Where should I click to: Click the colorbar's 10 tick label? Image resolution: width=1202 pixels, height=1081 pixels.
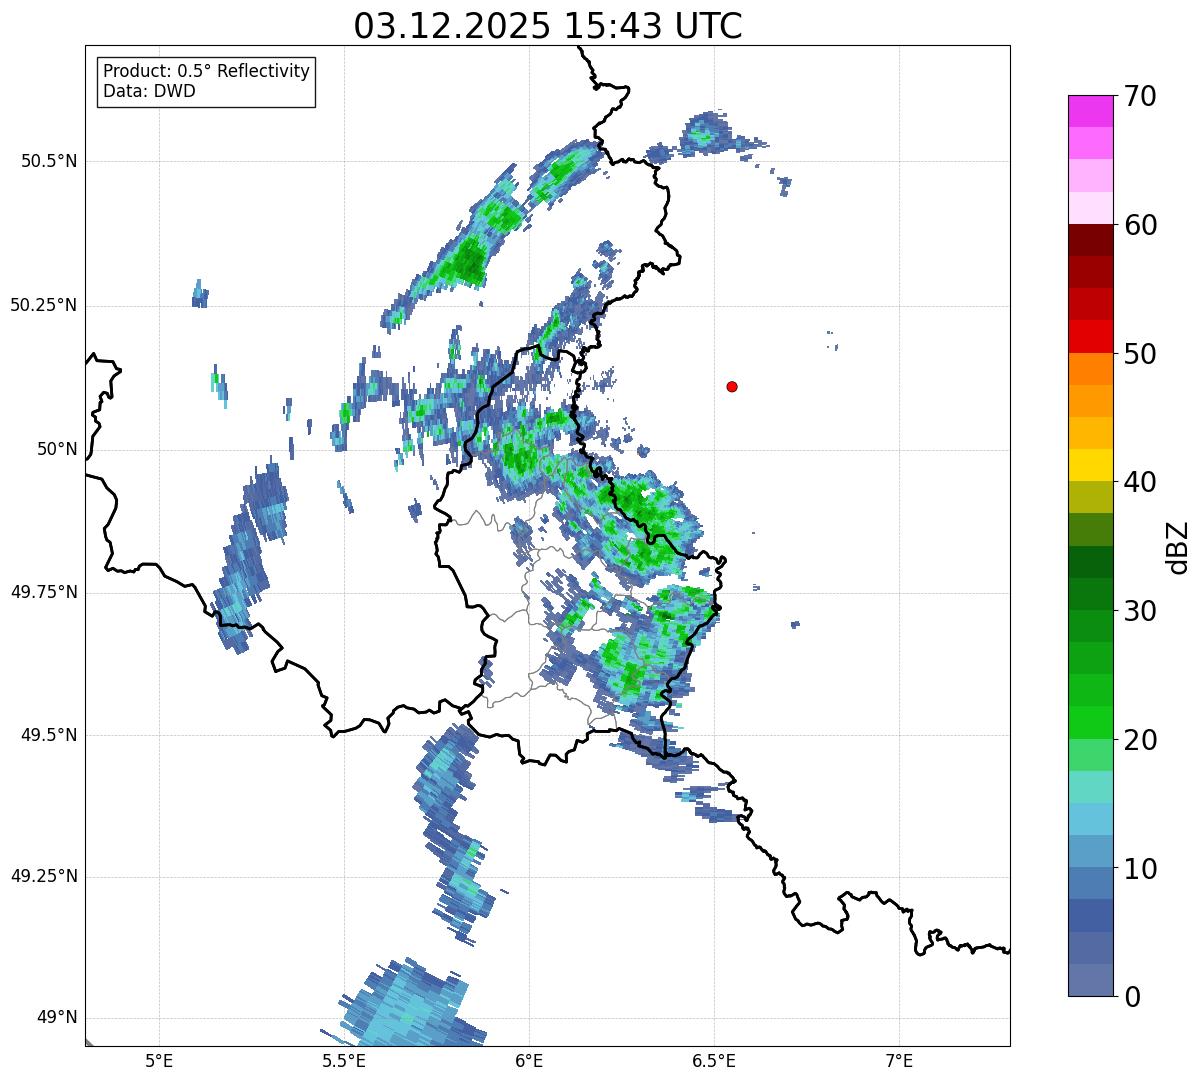click(1140, 868)
